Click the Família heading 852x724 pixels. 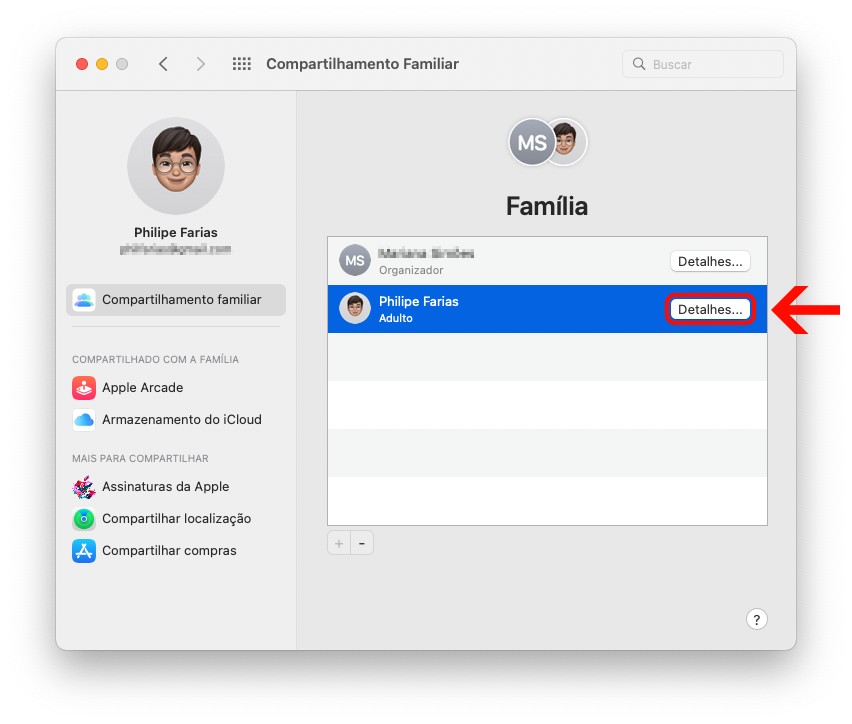(547, 207)
